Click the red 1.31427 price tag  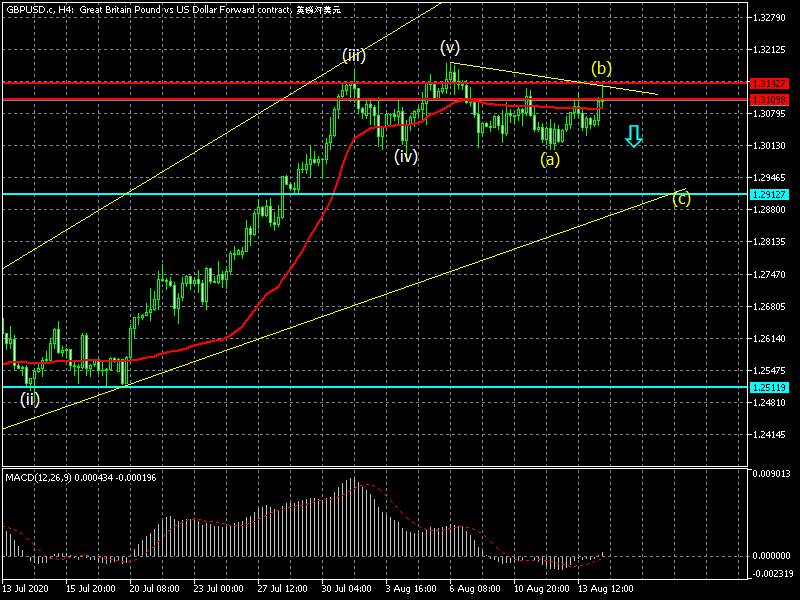pos(769,83)
